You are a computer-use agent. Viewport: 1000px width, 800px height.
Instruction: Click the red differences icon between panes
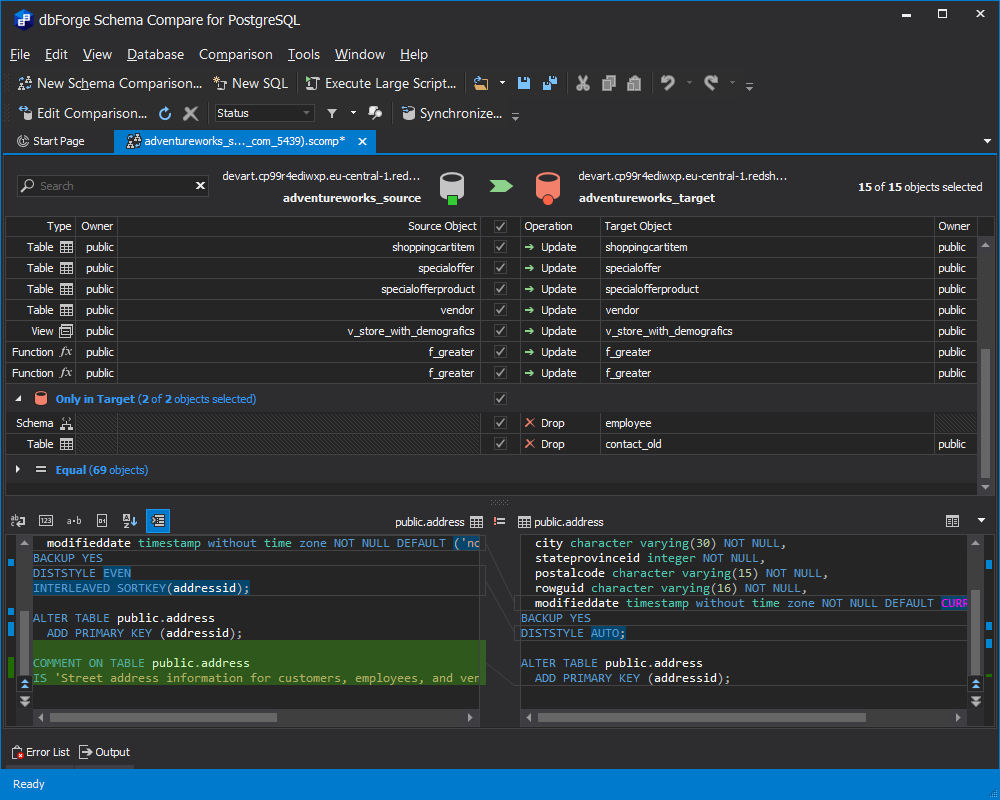tap(499, 521)
